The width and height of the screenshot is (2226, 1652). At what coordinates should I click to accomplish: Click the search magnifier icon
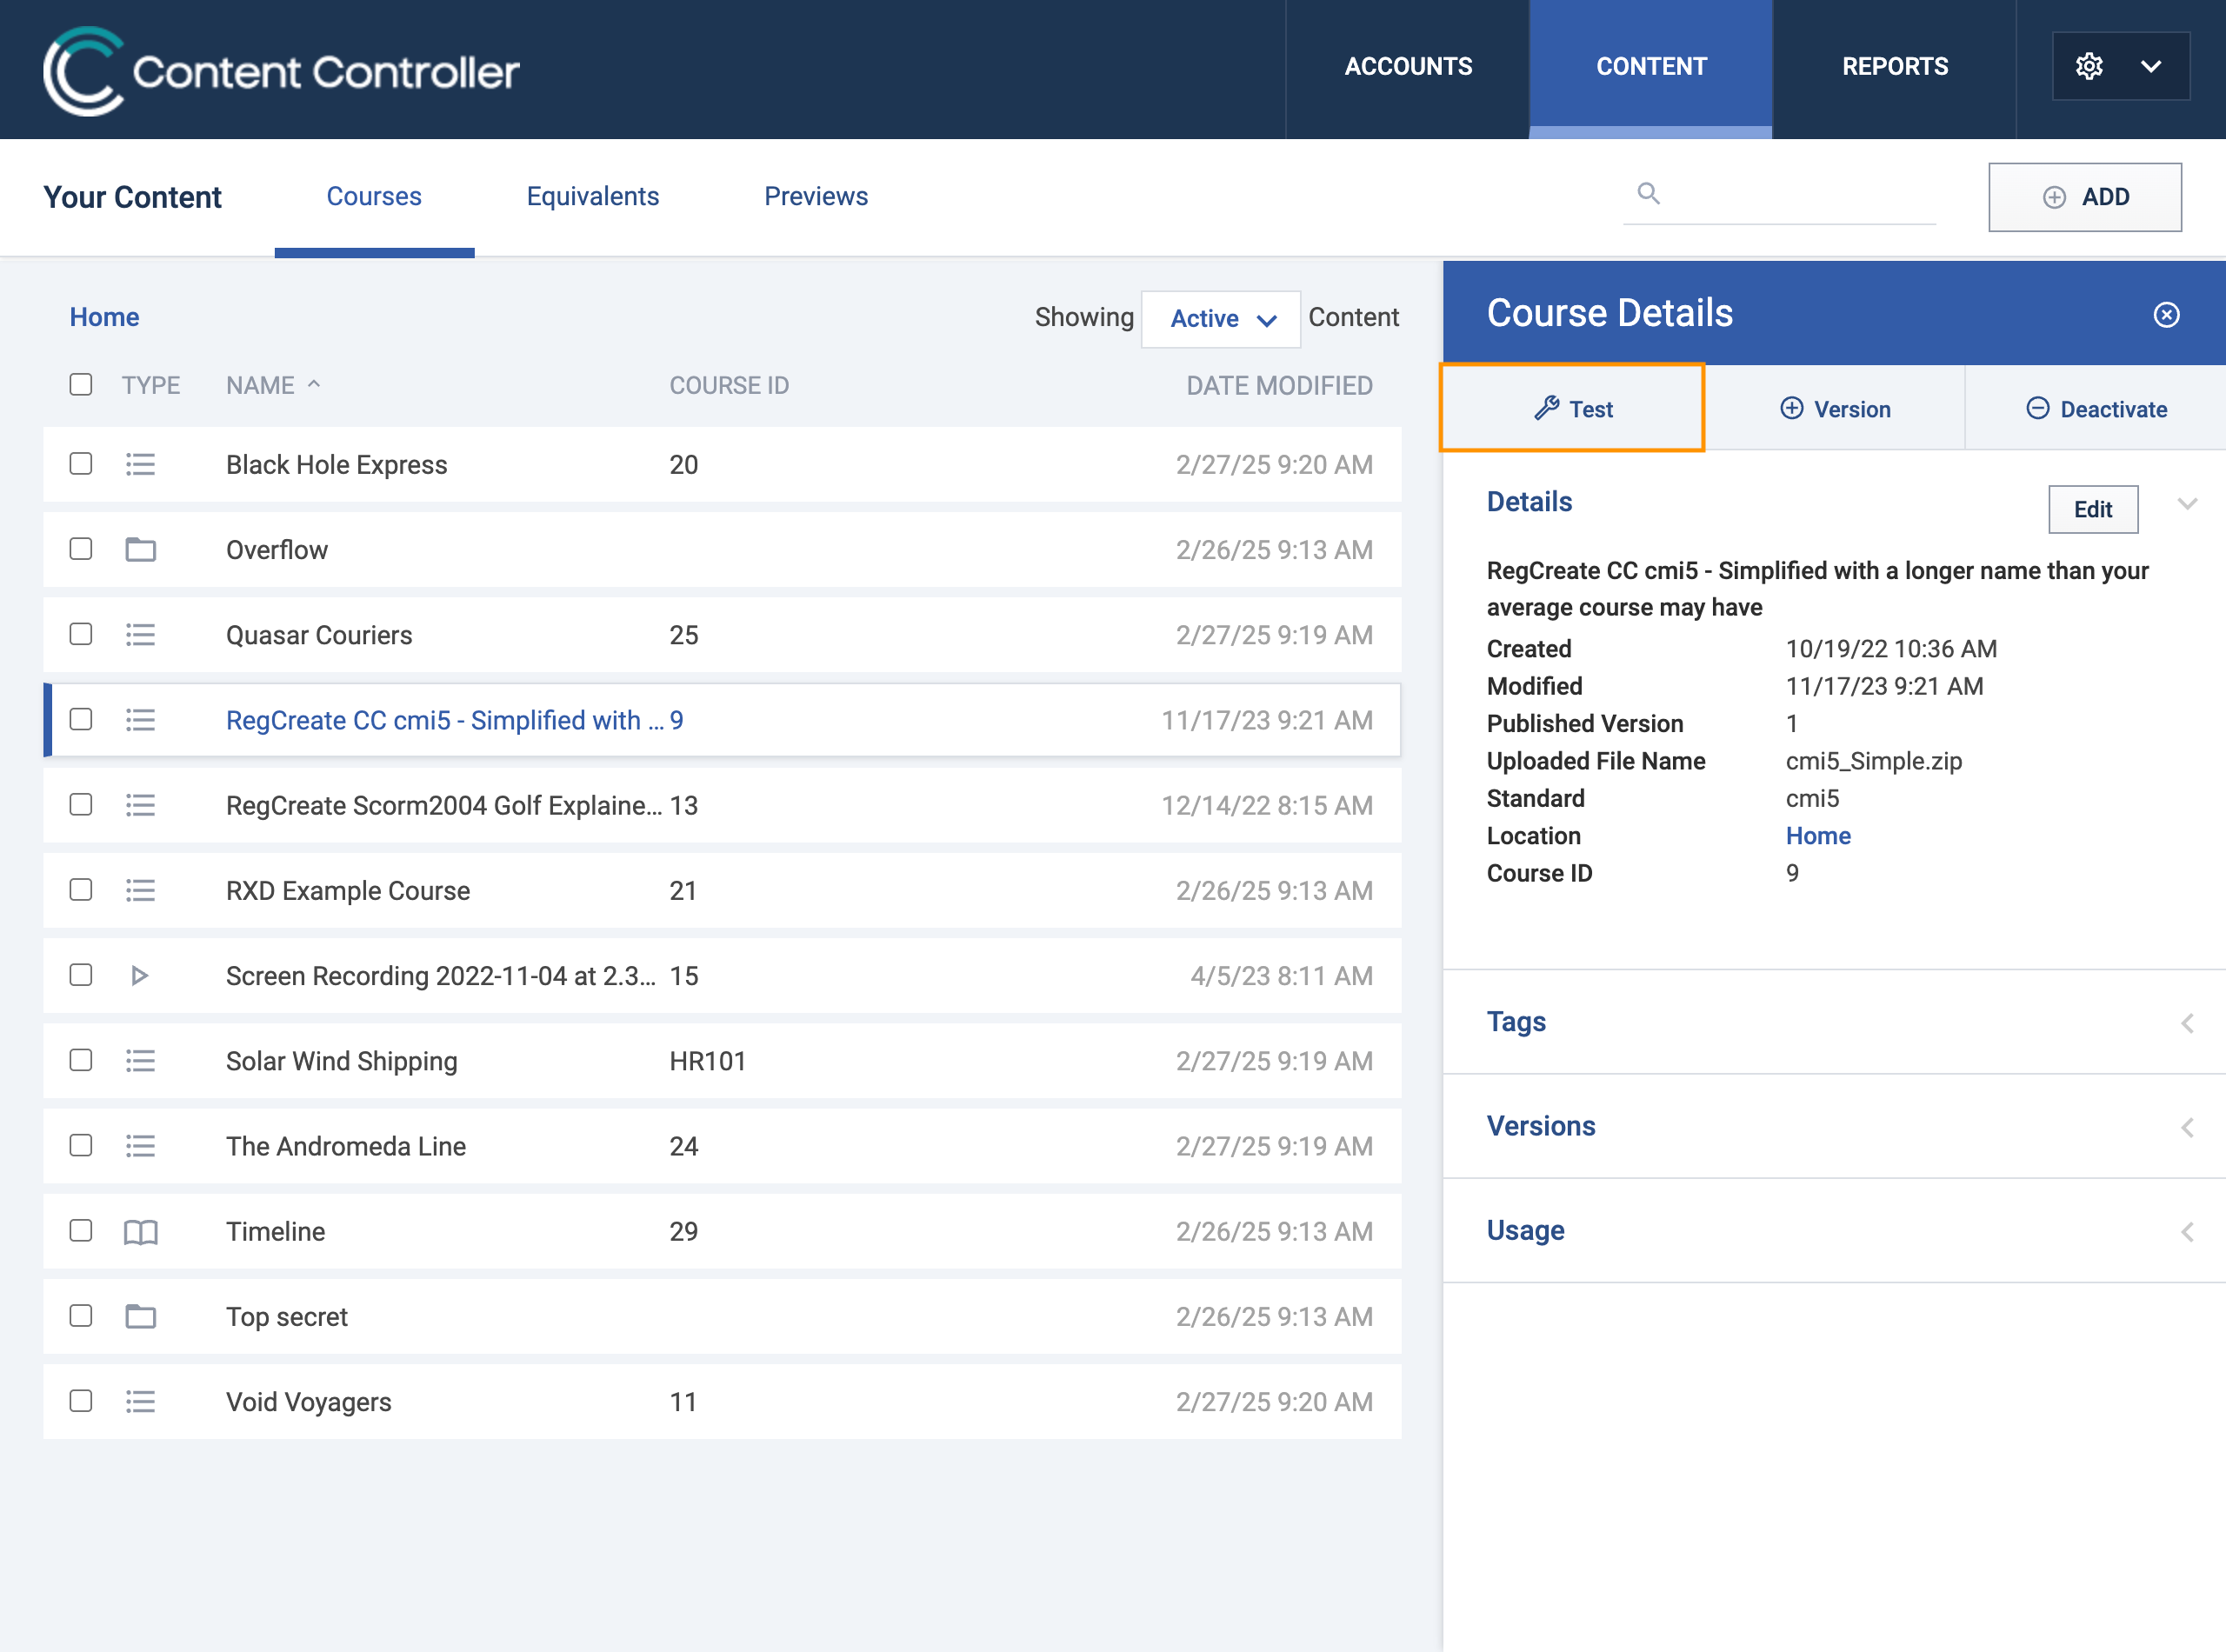point(1648,193)
